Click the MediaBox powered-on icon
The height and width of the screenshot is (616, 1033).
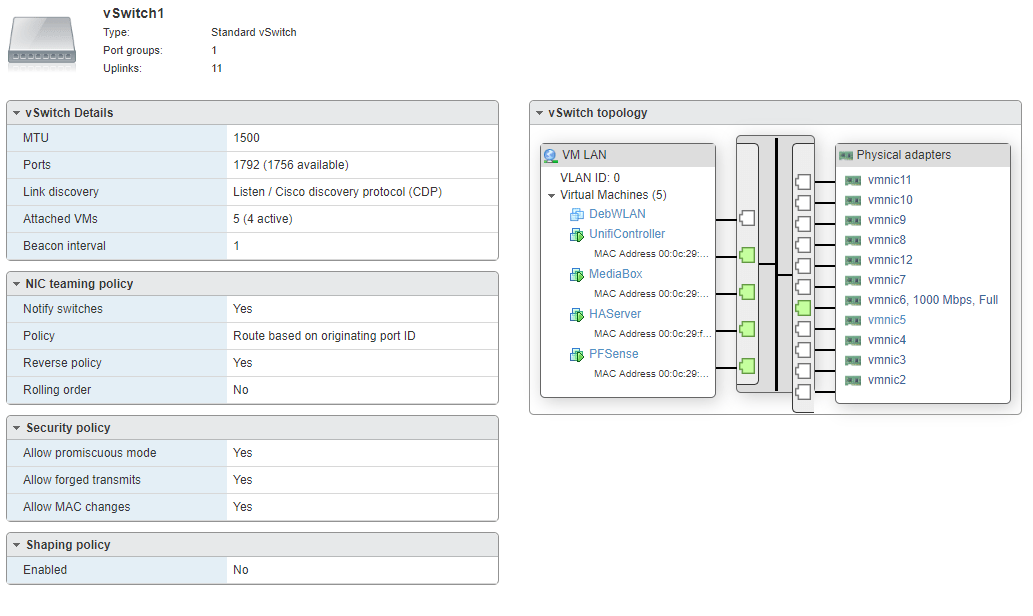pyautogui.click(x=578, y=274)
